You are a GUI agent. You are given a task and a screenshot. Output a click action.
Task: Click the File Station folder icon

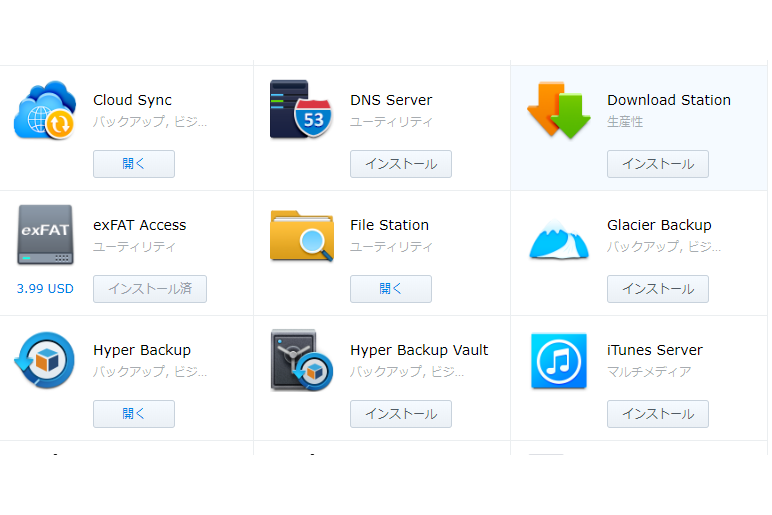click(302, 236)
